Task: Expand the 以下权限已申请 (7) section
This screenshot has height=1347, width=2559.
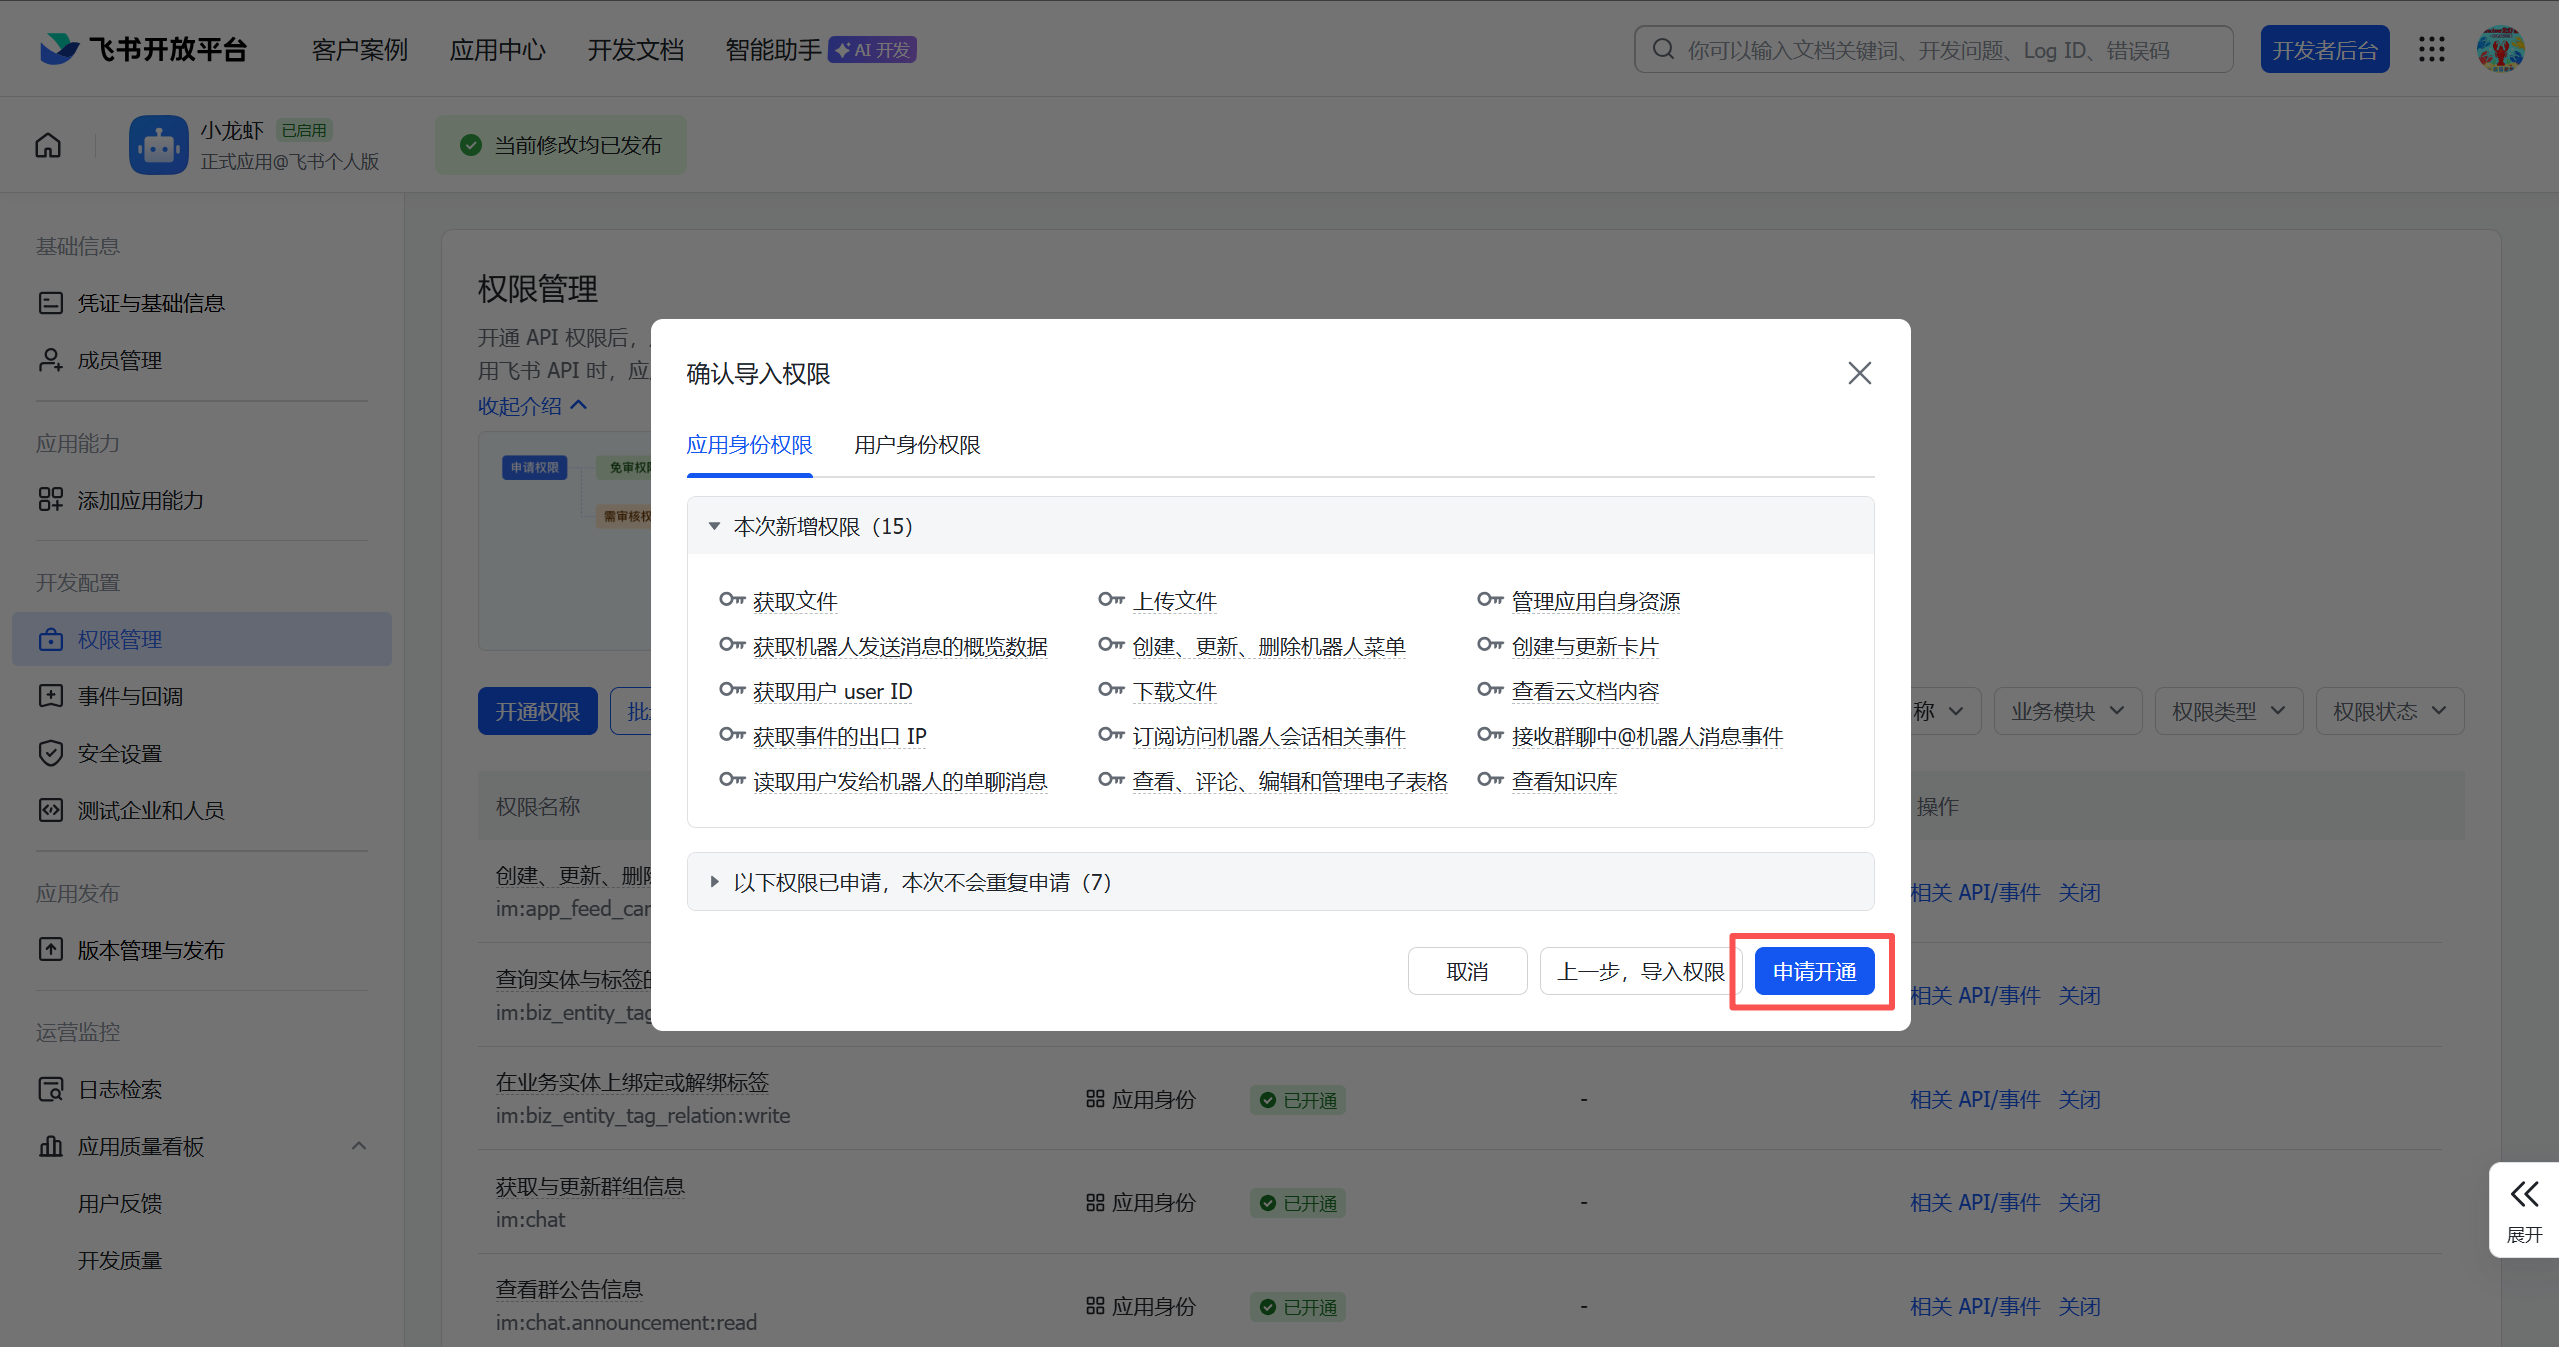Action: 714,882
